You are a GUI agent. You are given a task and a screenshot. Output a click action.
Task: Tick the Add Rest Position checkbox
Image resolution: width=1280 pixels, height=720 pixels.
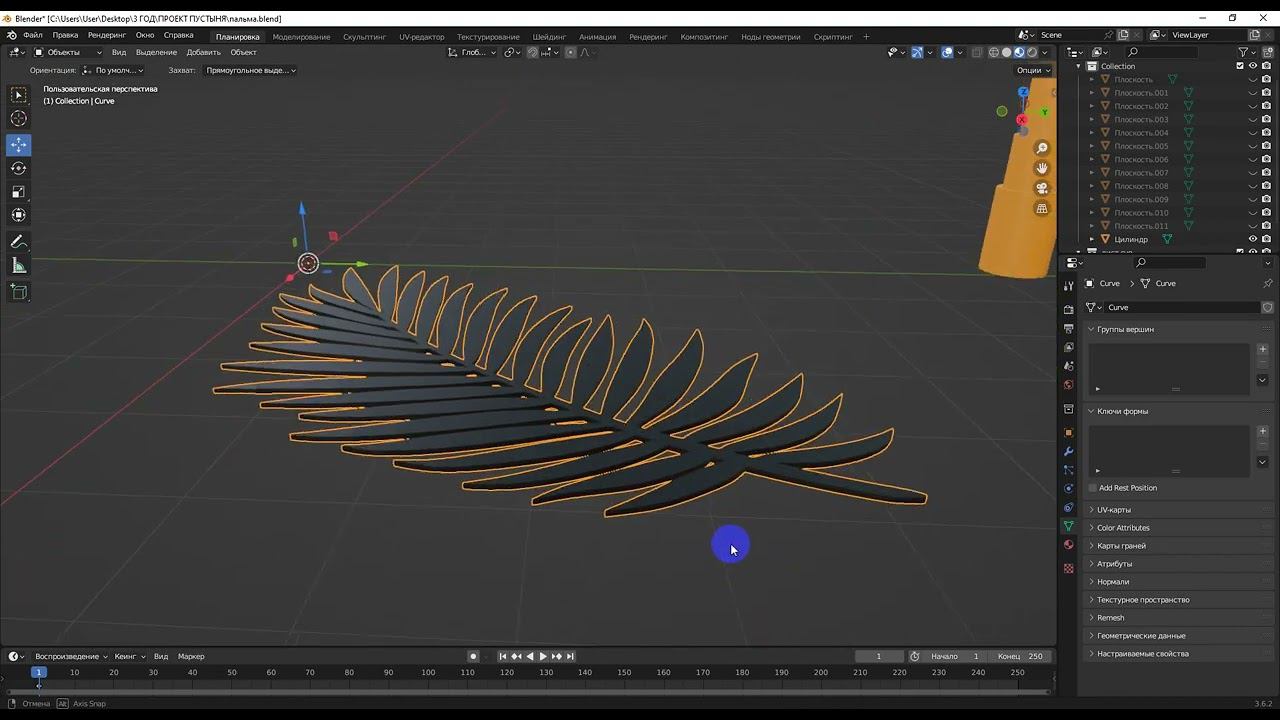click(x=1092, y=488)
